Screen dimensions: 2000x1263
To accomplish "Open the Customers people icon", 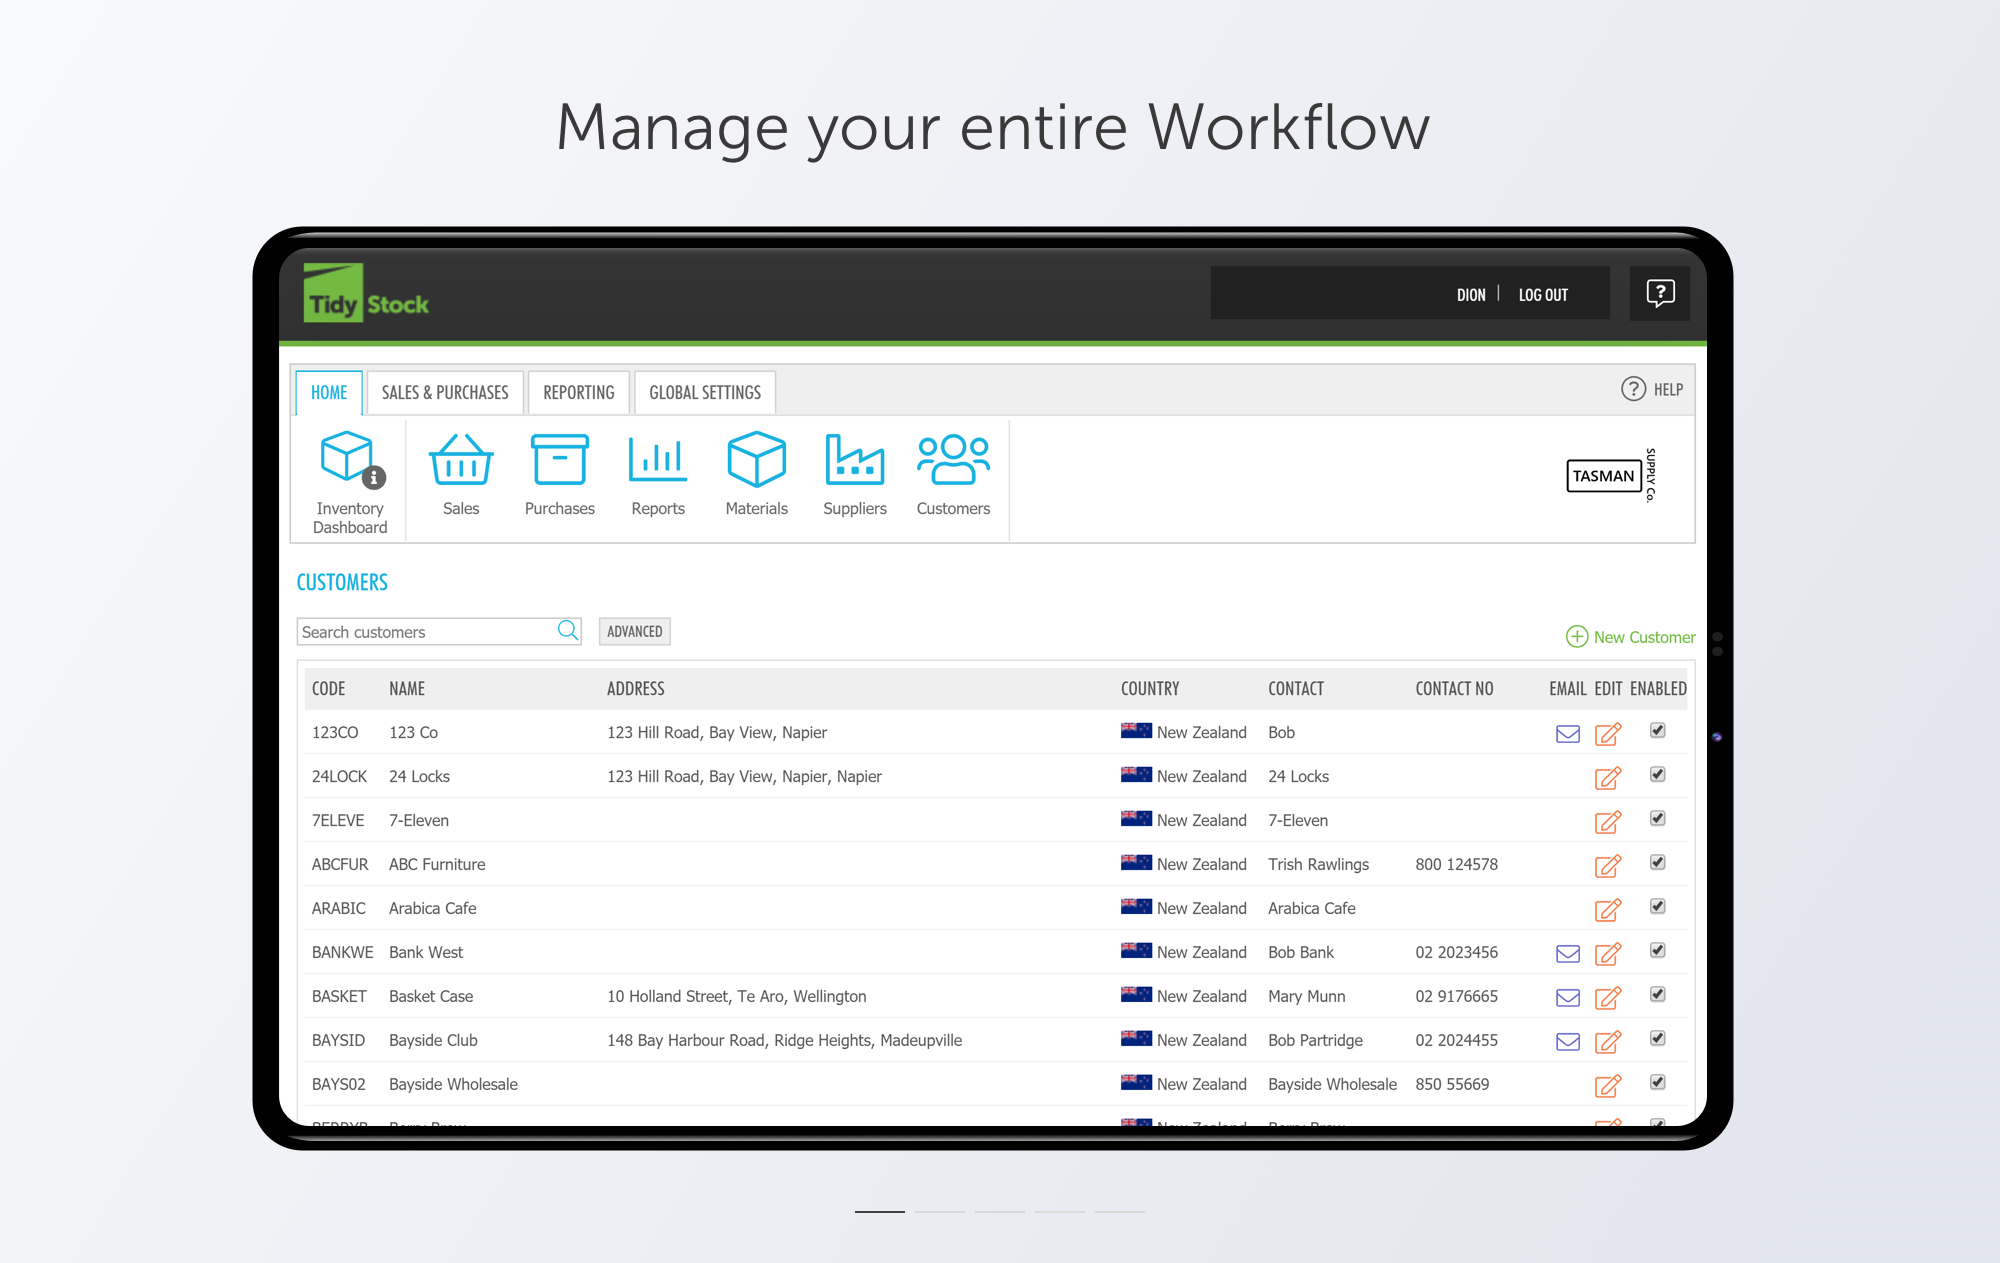I will 953,461.
